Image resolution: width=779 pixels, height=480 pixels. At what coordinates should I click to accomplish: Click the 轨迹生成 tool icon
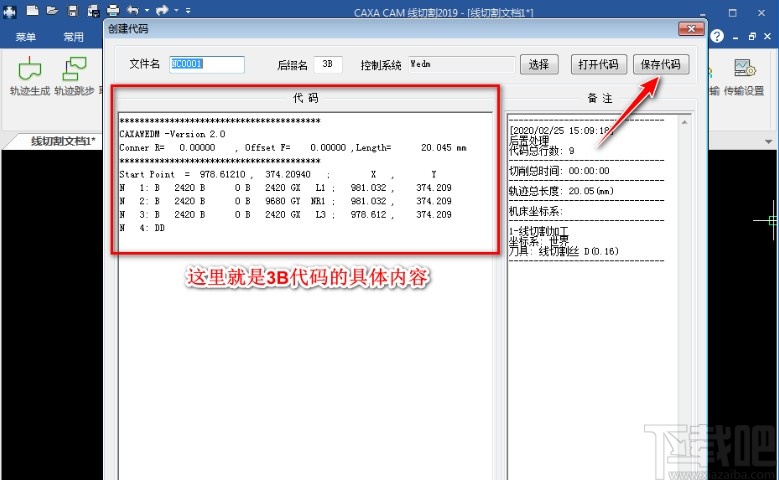pos(30,76)
